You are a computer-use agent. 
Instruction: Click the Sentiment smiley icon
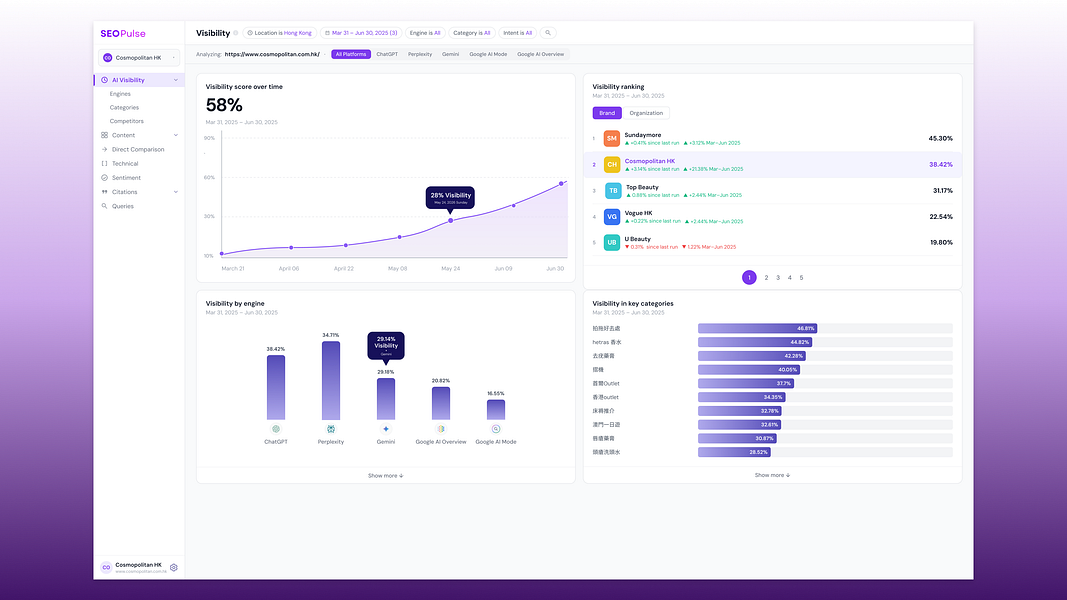coord(105,178)
